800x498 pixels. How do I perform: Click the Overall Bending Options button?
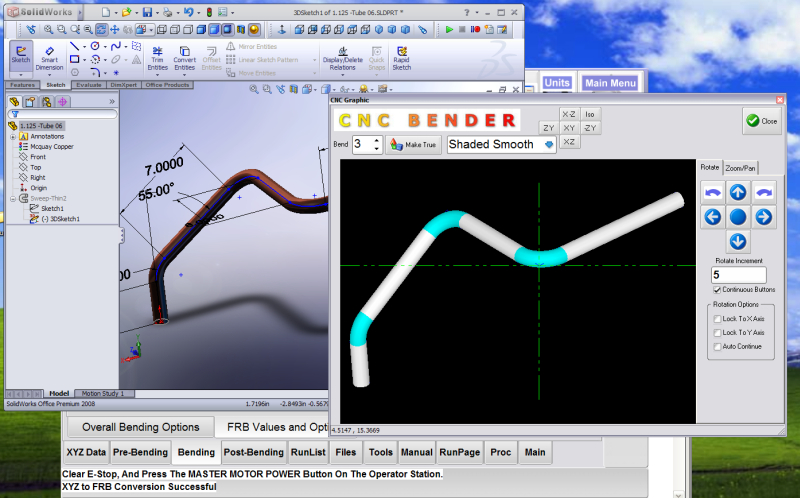point(140,427)
